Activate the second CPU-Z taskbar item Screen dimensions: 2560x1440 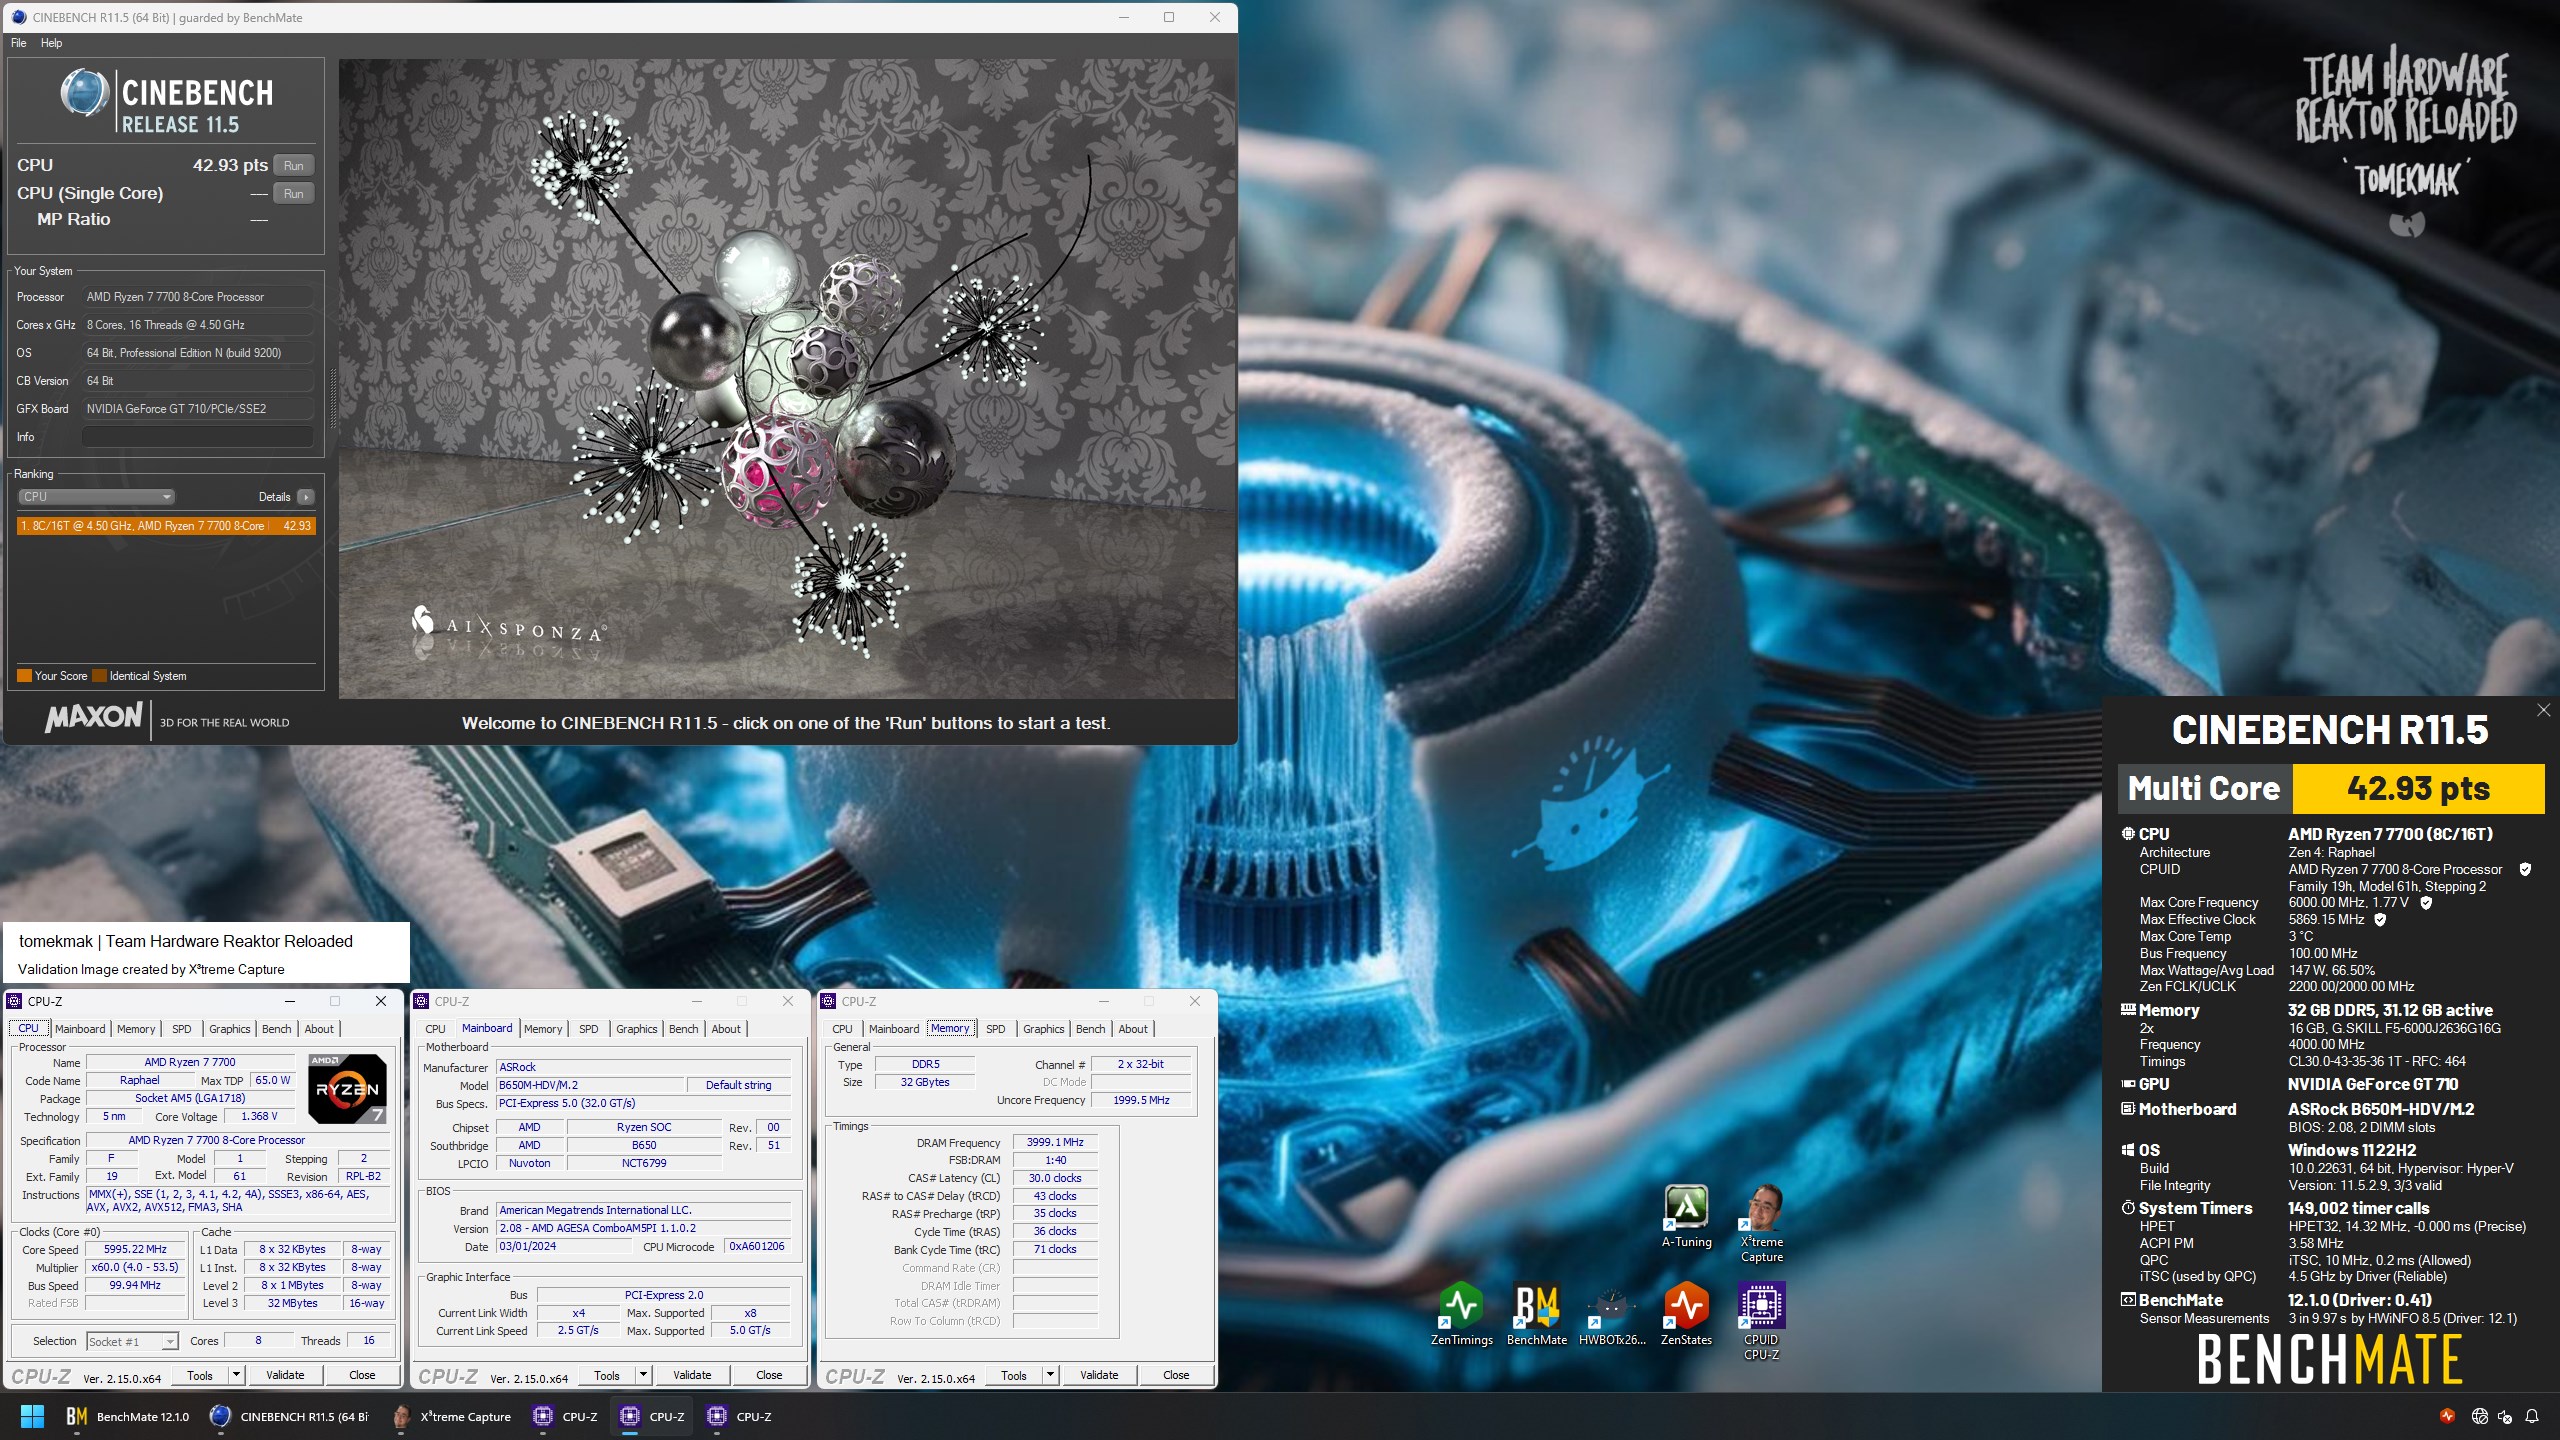(x=653, y=1416)
